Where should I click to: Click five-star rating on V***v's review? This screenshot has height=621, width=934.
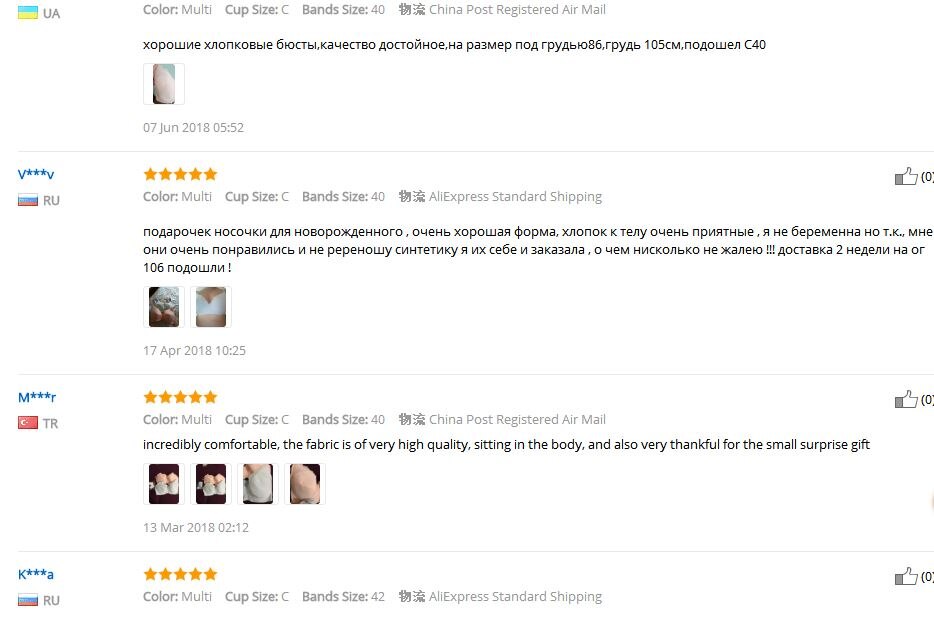click(x=180, y=174)
